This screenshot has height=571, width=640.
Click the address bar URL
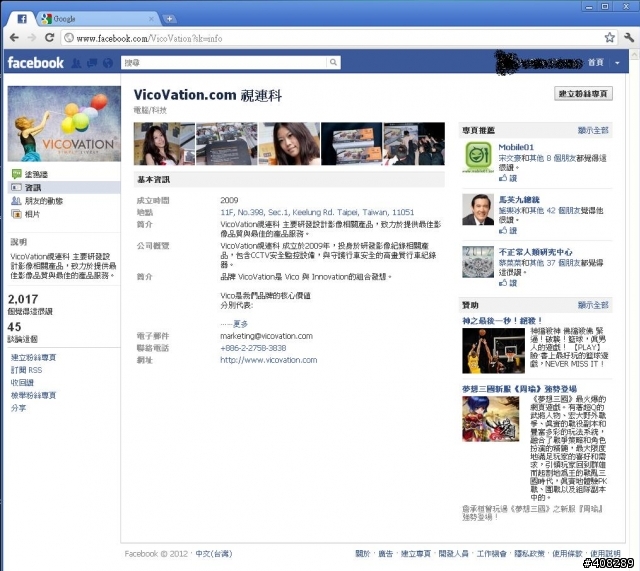149,38
